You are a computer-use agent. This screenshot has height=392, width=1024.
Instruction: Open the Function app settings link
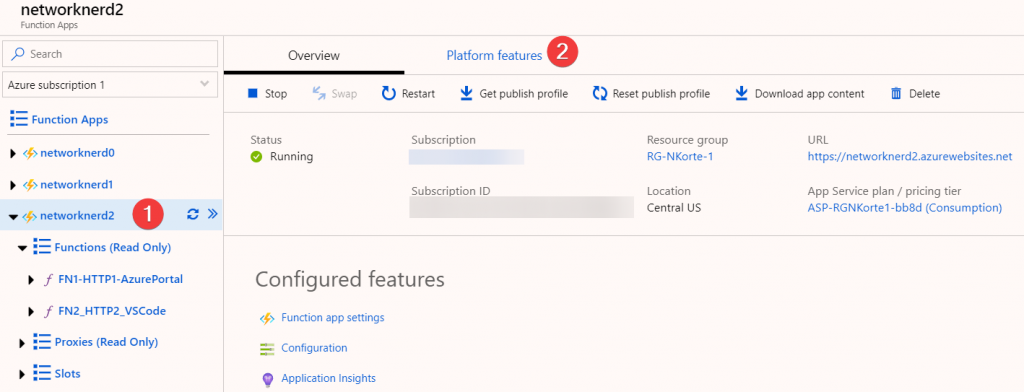click(333, 318)
